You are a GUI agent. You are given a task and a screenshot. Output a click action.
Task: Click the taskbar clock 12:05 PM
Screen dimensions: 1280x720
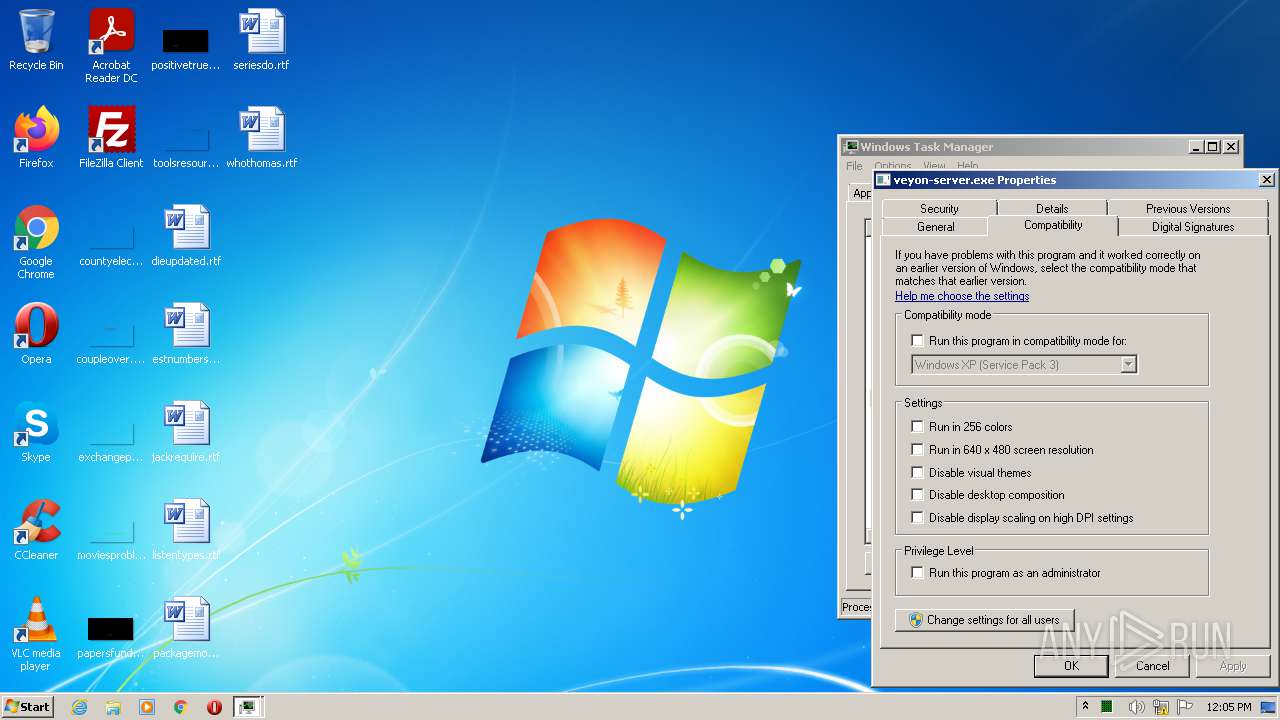[1229, 707]
